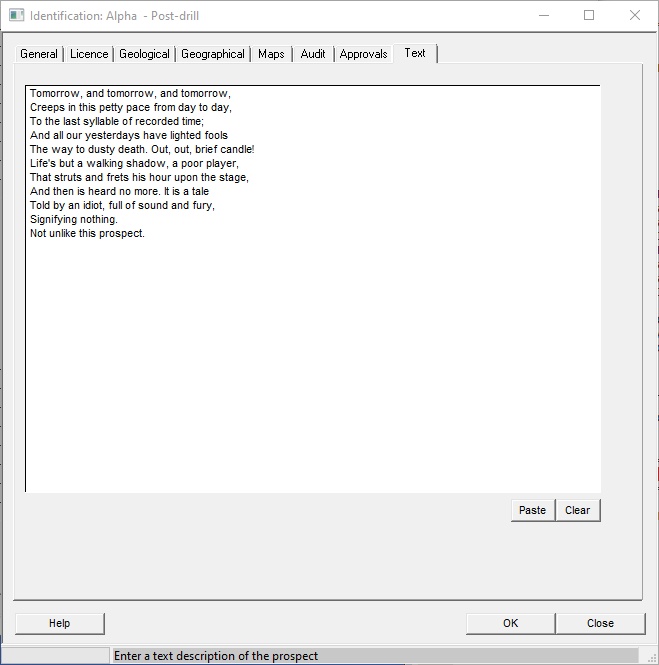Select the Text tab
Screen dimensions: 659x665
[x=415, y=53]
